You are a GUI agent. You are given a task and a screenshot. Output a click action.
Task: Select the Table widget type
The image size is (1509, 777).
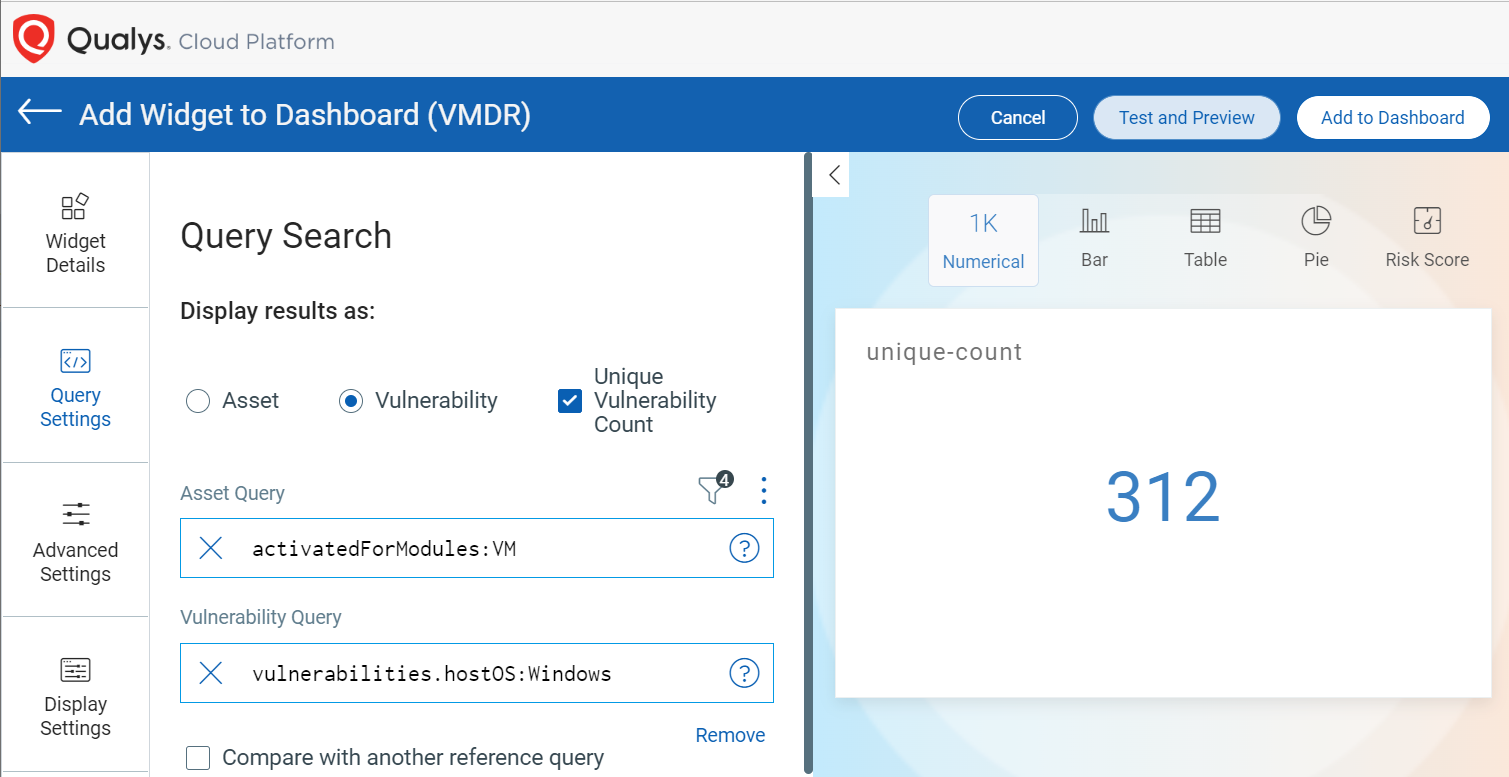(x=1205, y=238)
